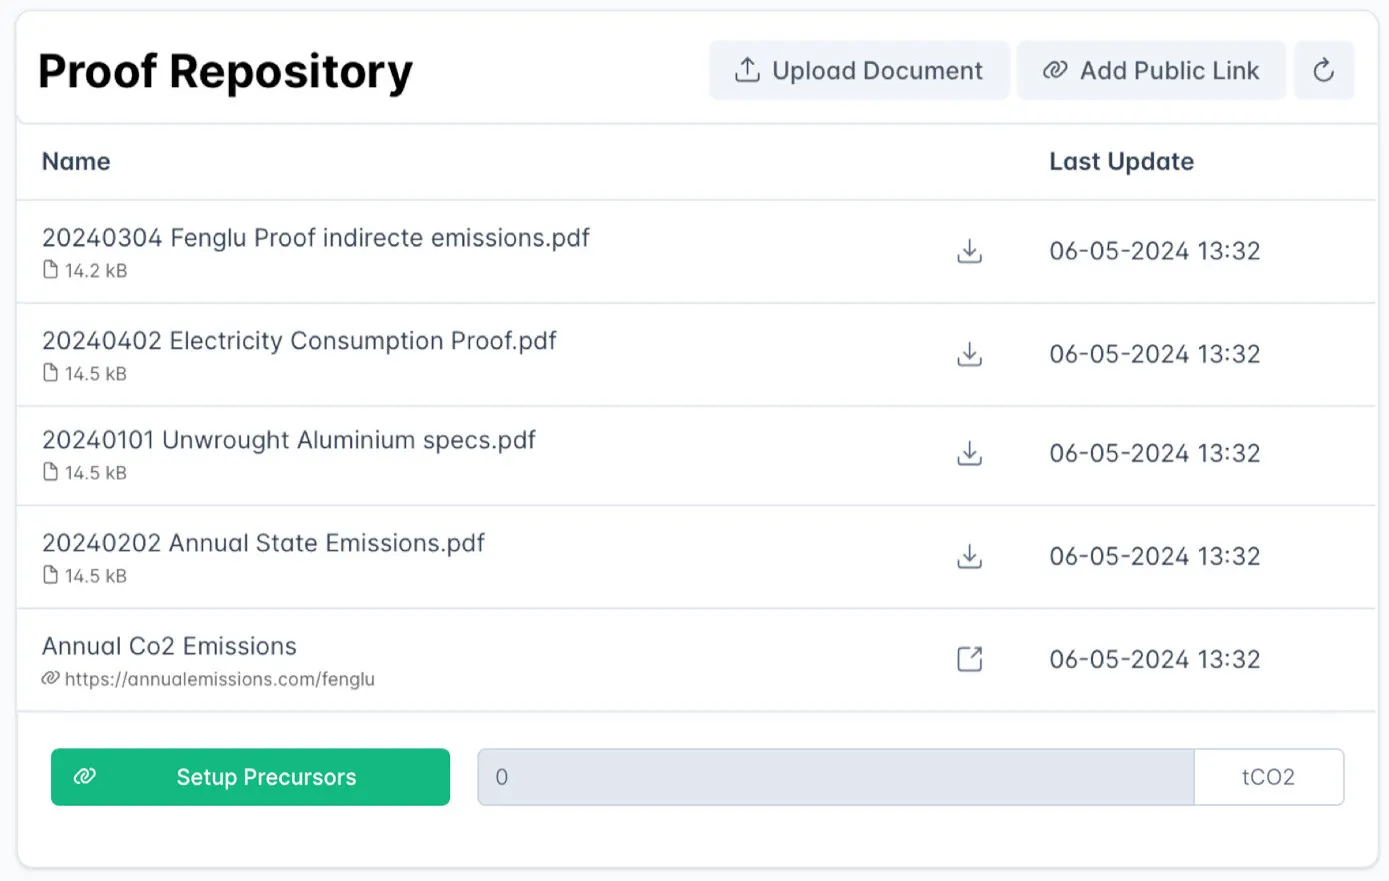Click the chain icon in Add Public Link
The height and width of the screenshot is (881, 1389).
pyautogui.click(x=1054, y=70)
